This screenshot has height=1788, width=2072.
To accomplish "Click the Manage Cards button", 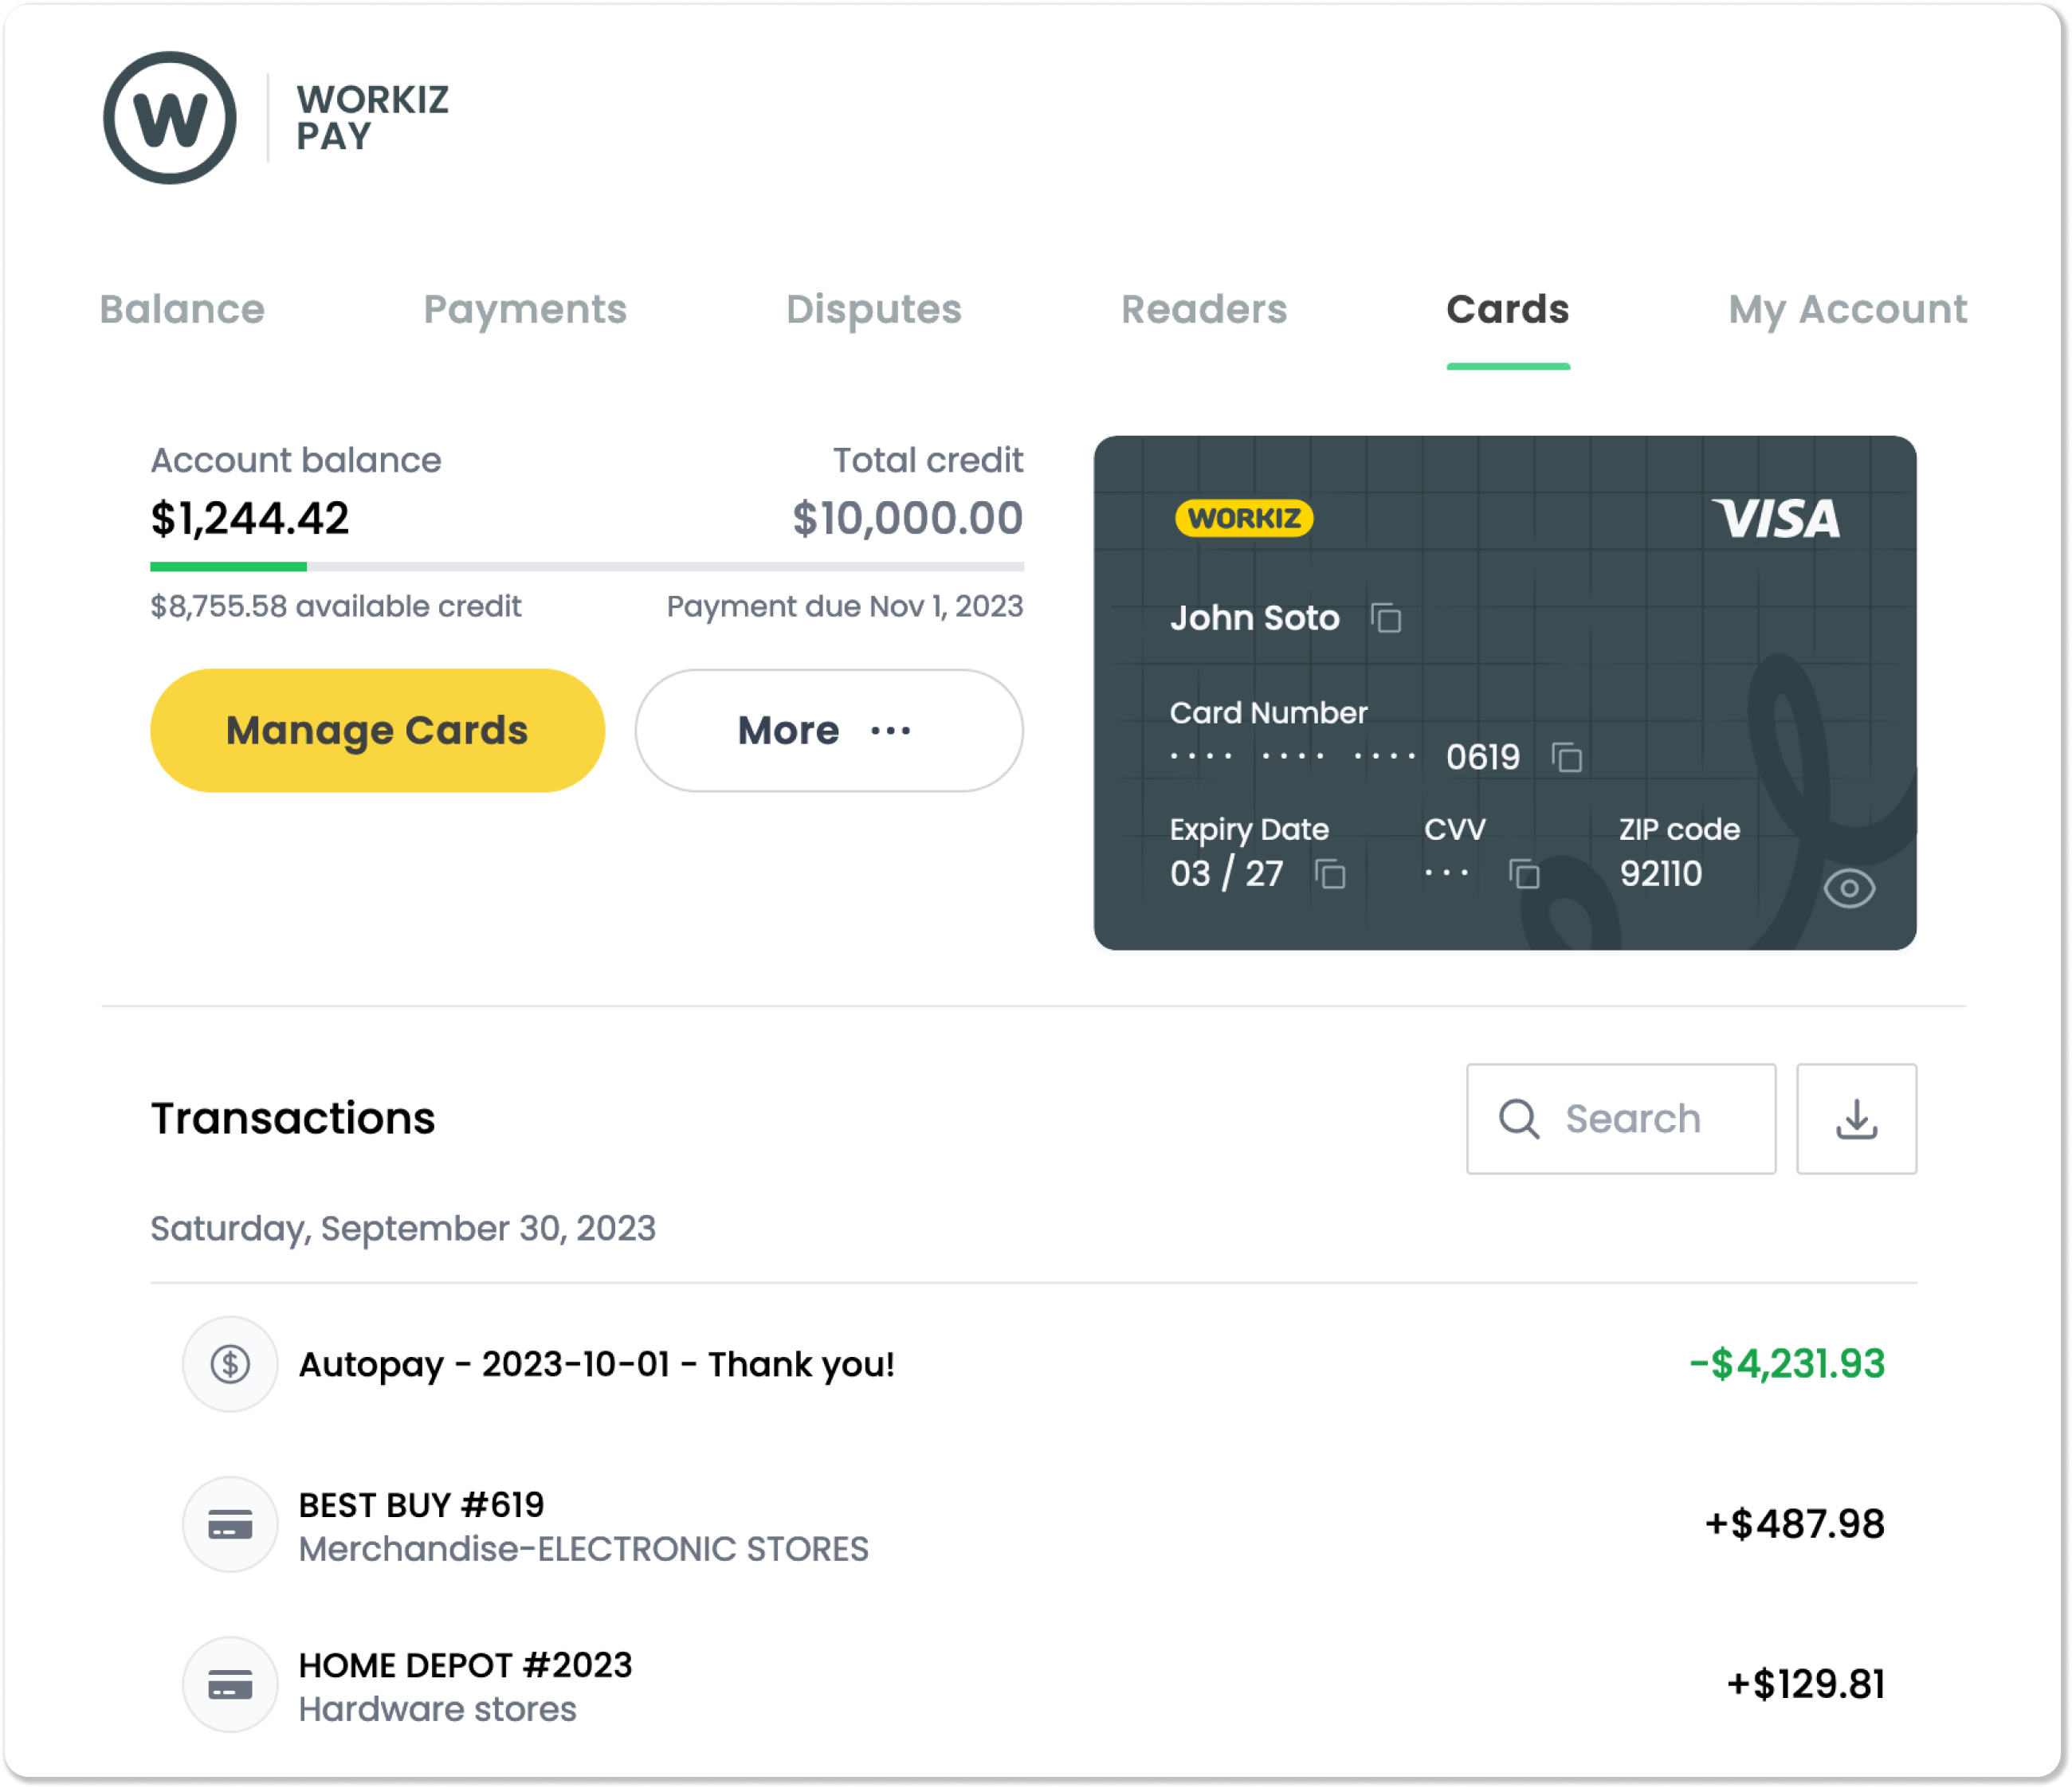I will (x=378, y=731).
